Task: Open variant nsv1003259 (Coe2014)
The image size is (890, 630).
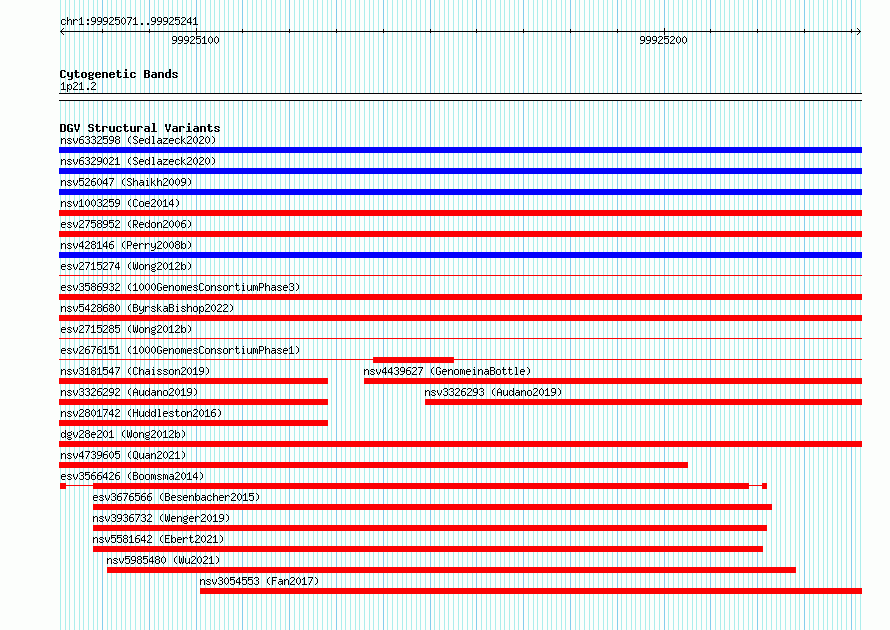Action: [x=120, y=203]
